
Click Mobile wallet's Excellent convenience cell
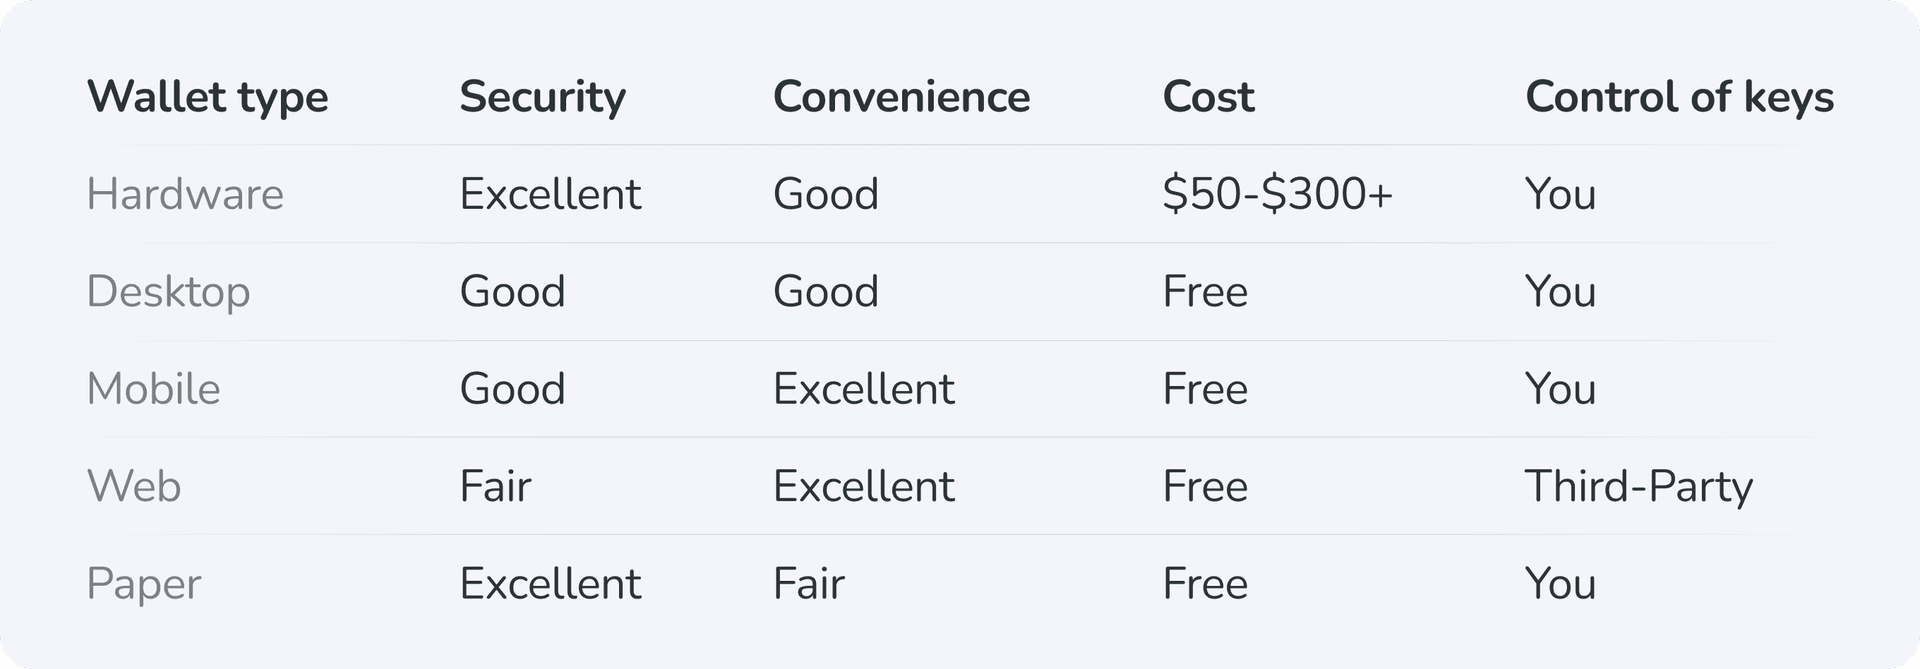click(863, 389)
